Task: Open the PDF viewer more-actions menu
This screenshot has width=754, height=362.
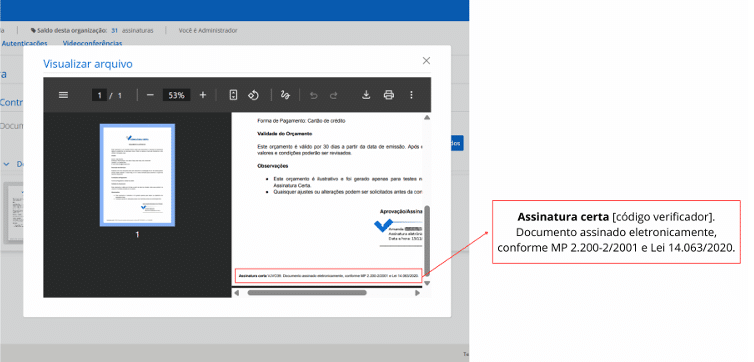Action: click(411, 95)
